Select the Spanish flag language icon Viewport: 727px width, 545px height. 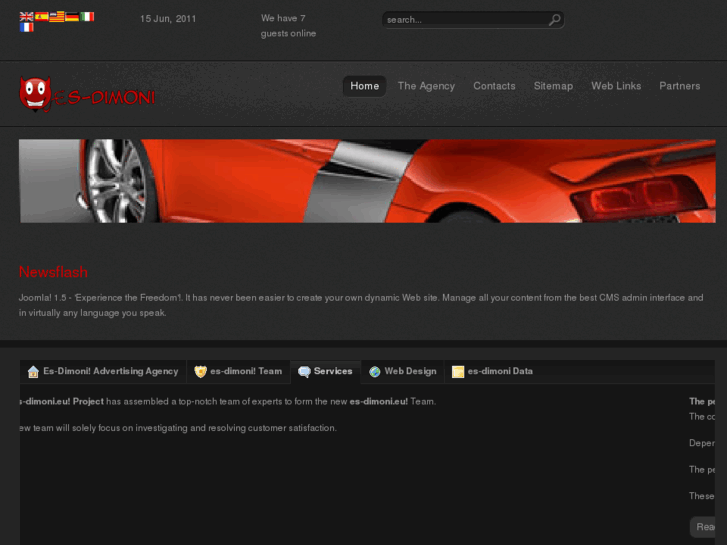pos(42,17)
